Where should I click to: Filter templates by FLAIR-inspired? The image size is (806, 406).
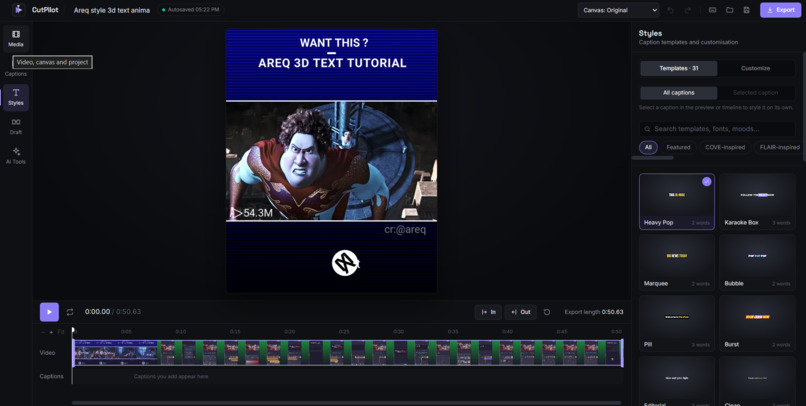[x=779, y=147]
